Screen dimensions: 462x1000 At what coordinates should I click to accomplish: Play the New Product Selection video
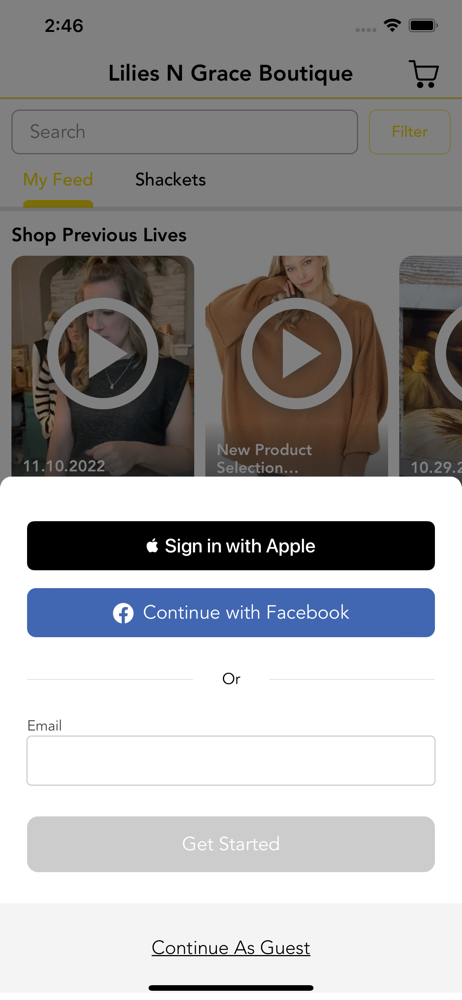[x=297, y=353]
